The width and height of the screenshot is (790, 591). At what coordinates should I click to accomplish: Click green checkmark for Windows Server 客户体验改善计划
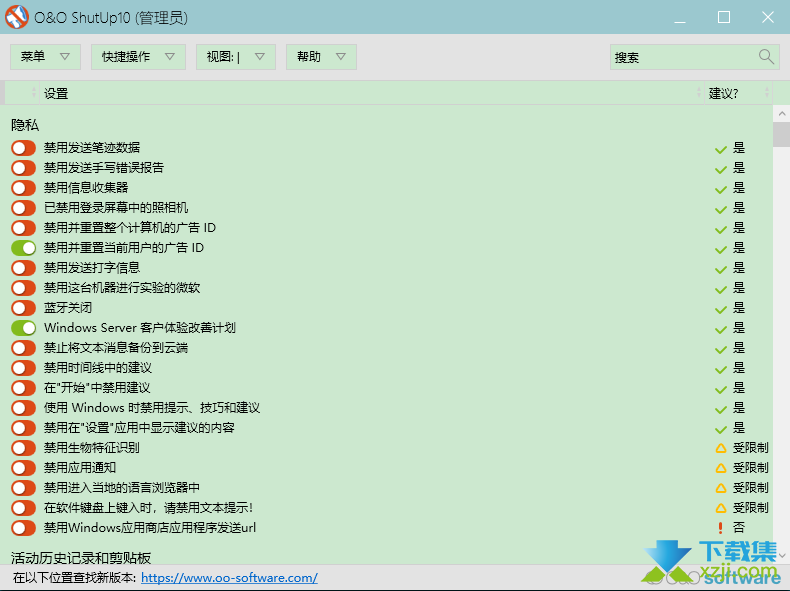[x=720, y=329]
